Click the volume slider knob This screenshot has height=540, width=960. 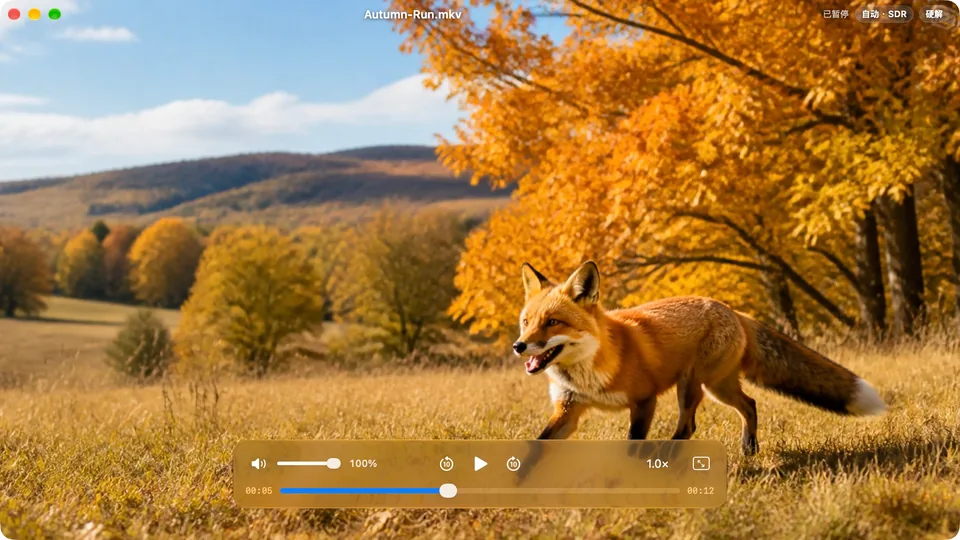(333, 463)
